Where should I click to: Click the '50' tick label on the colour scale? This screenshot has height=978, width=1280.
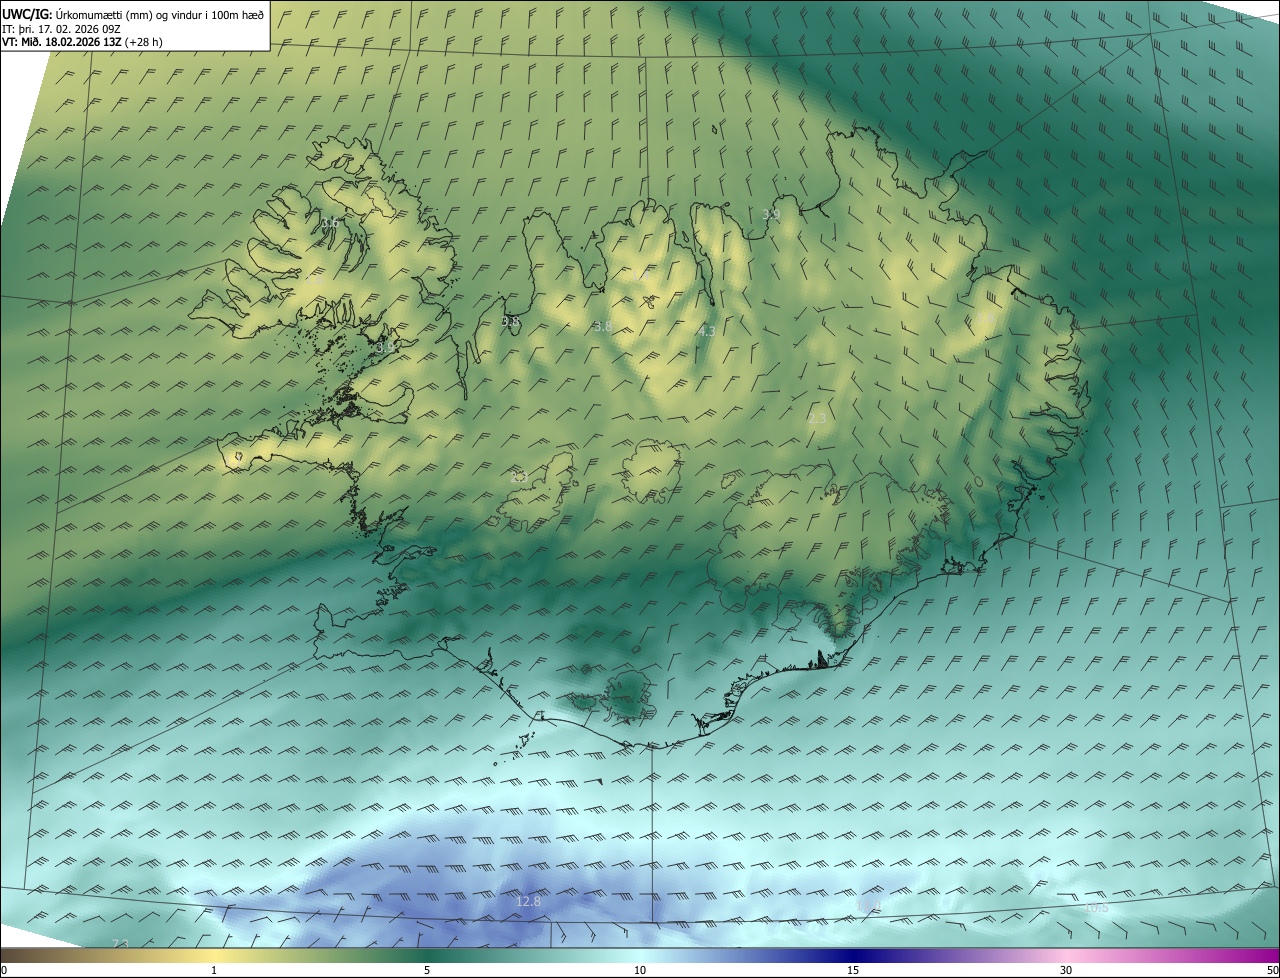point(1272,970)
